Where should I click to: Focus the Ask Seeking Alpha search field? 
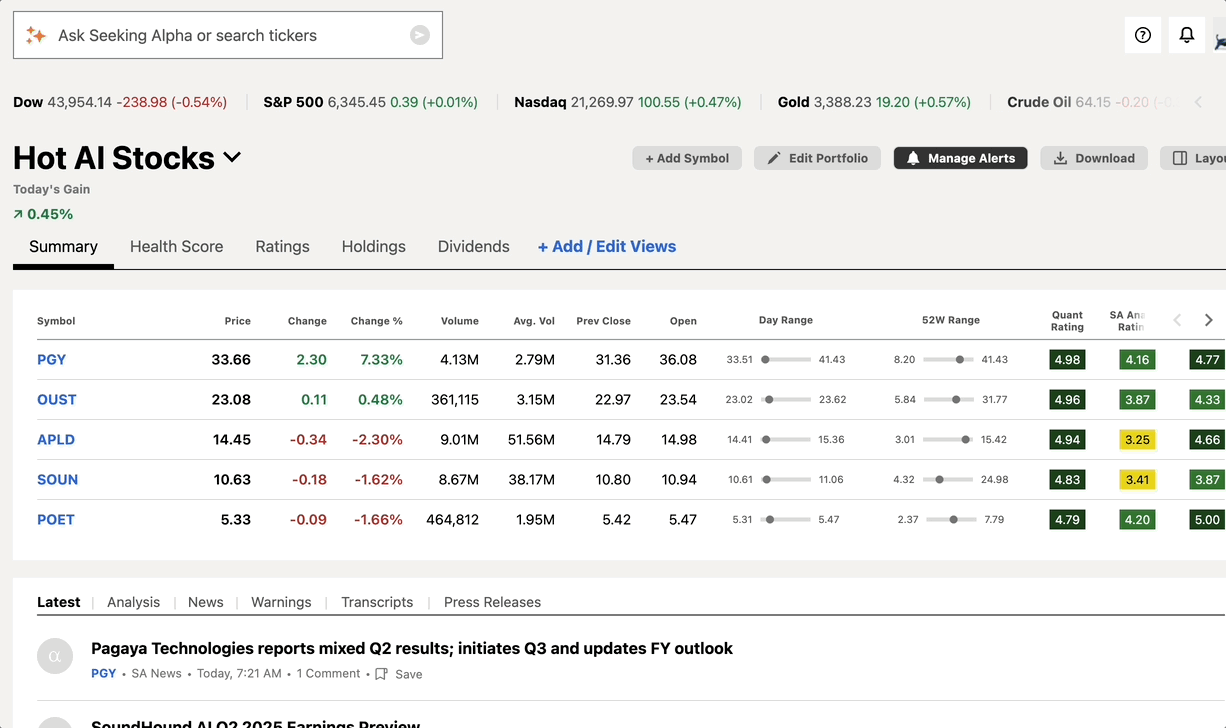point(228,35)
